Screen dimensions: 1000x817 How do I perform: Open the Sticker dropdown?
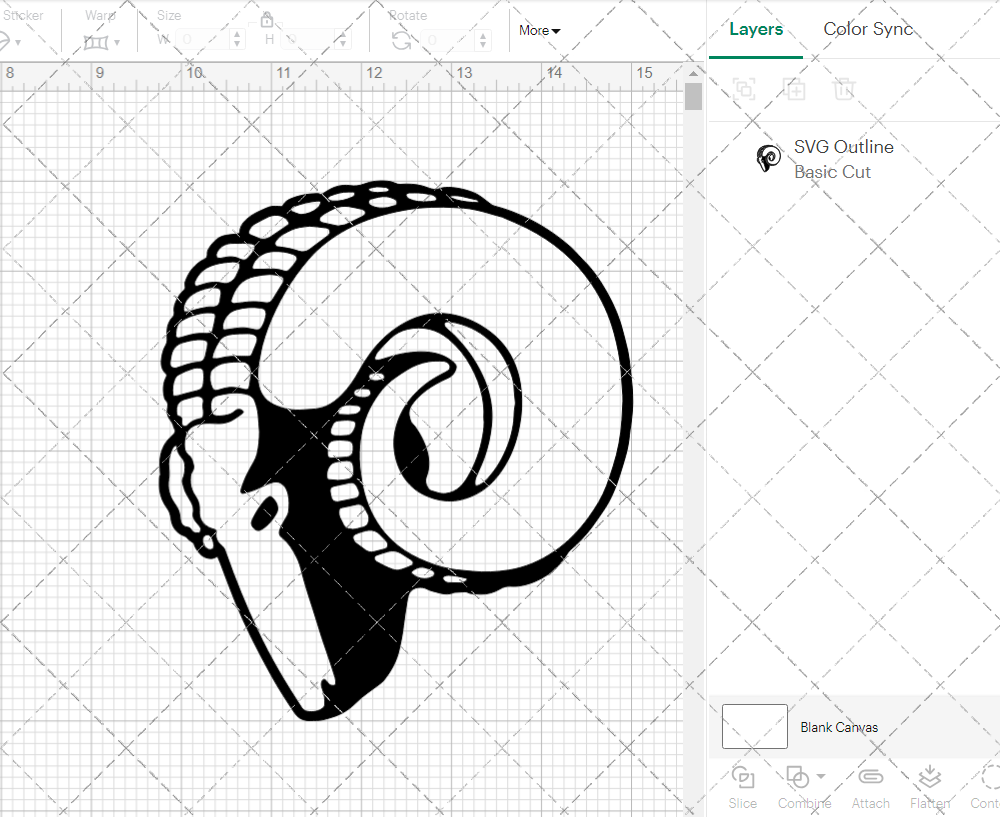pyautogui.click(x=10, y=42)
